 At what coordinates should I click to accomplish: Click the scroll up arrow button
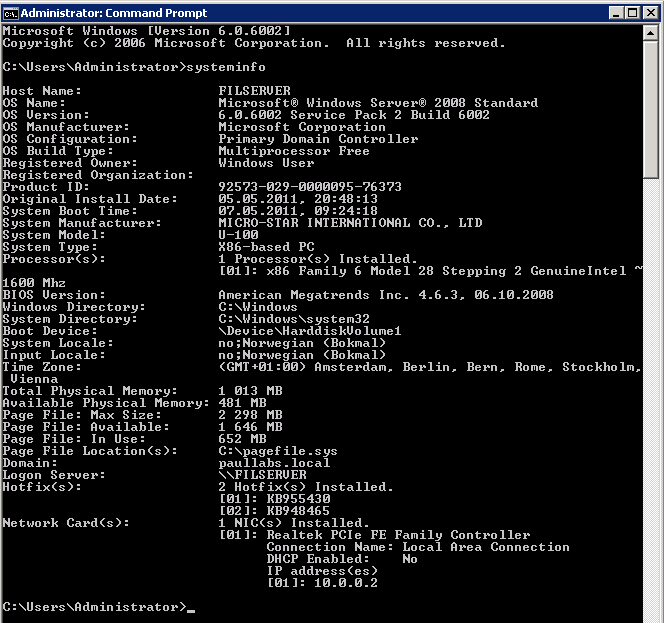(x=651, y=33)
